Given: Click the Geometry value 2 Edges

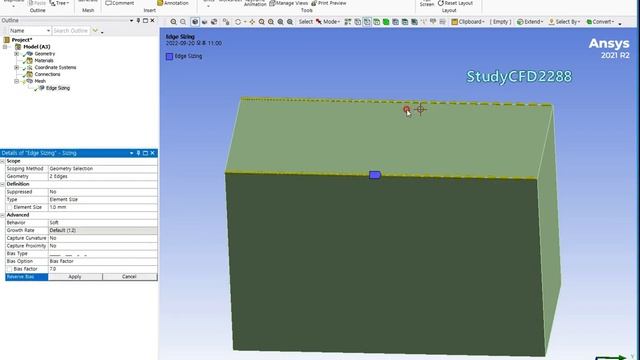Looking at the screenshot, I should [x=102, y=176].
